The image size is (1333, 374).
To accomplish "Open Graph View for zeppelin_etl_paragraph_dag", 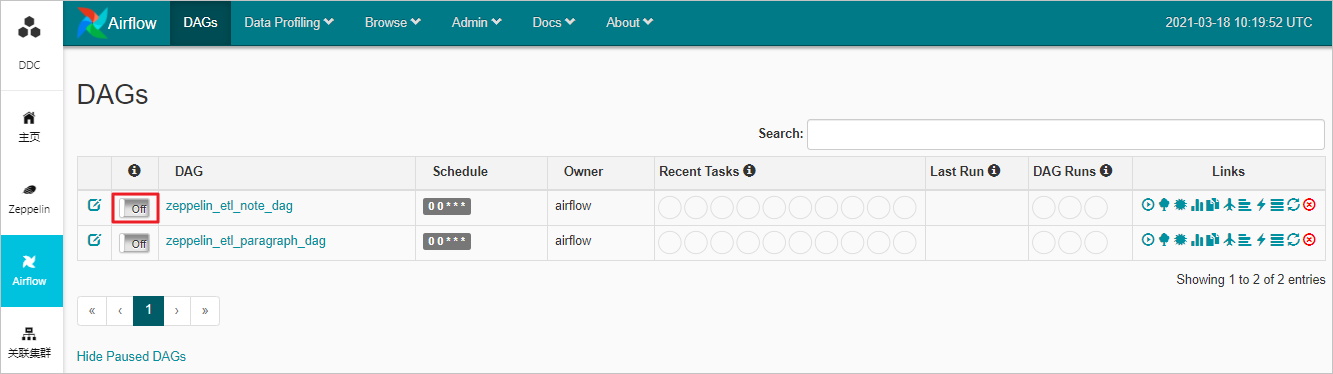I will [x=1180, y=239].
